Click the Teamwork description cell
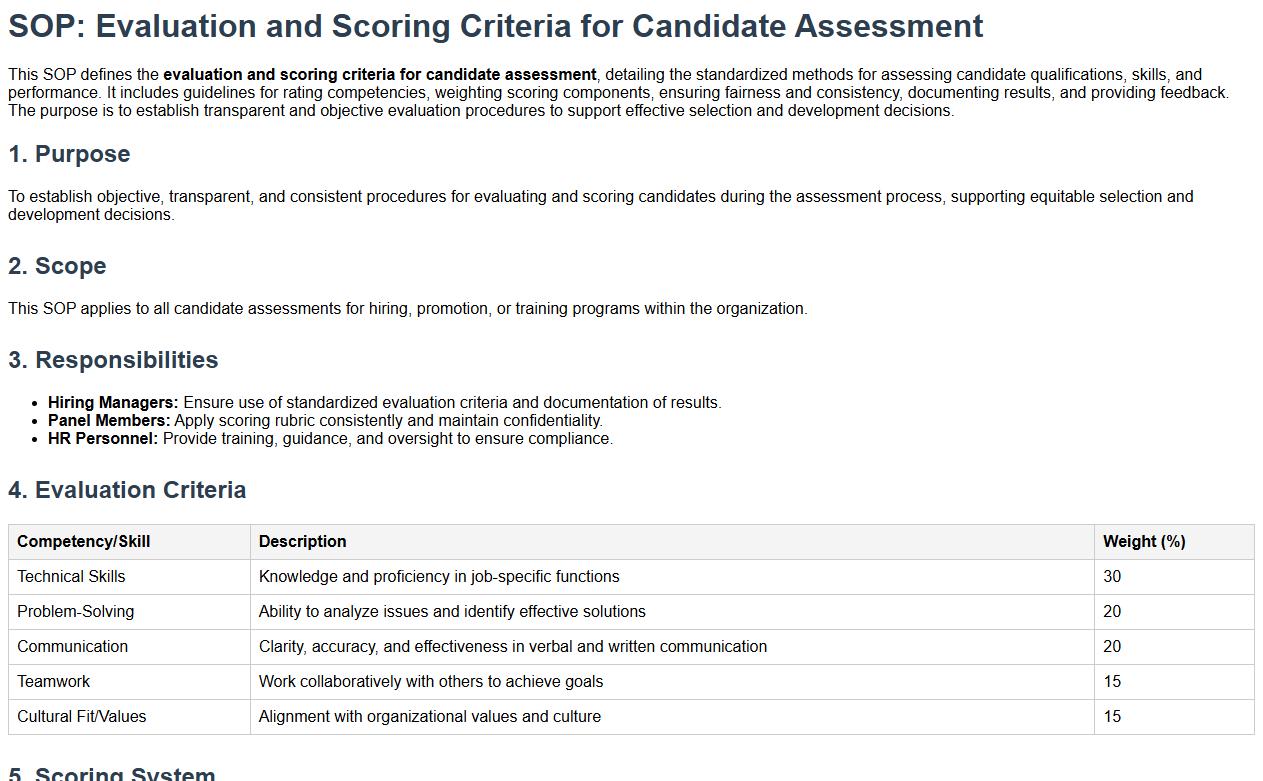Image resolution: width=1263 pixels, height=781 pixels. click(x=431, y=682)
